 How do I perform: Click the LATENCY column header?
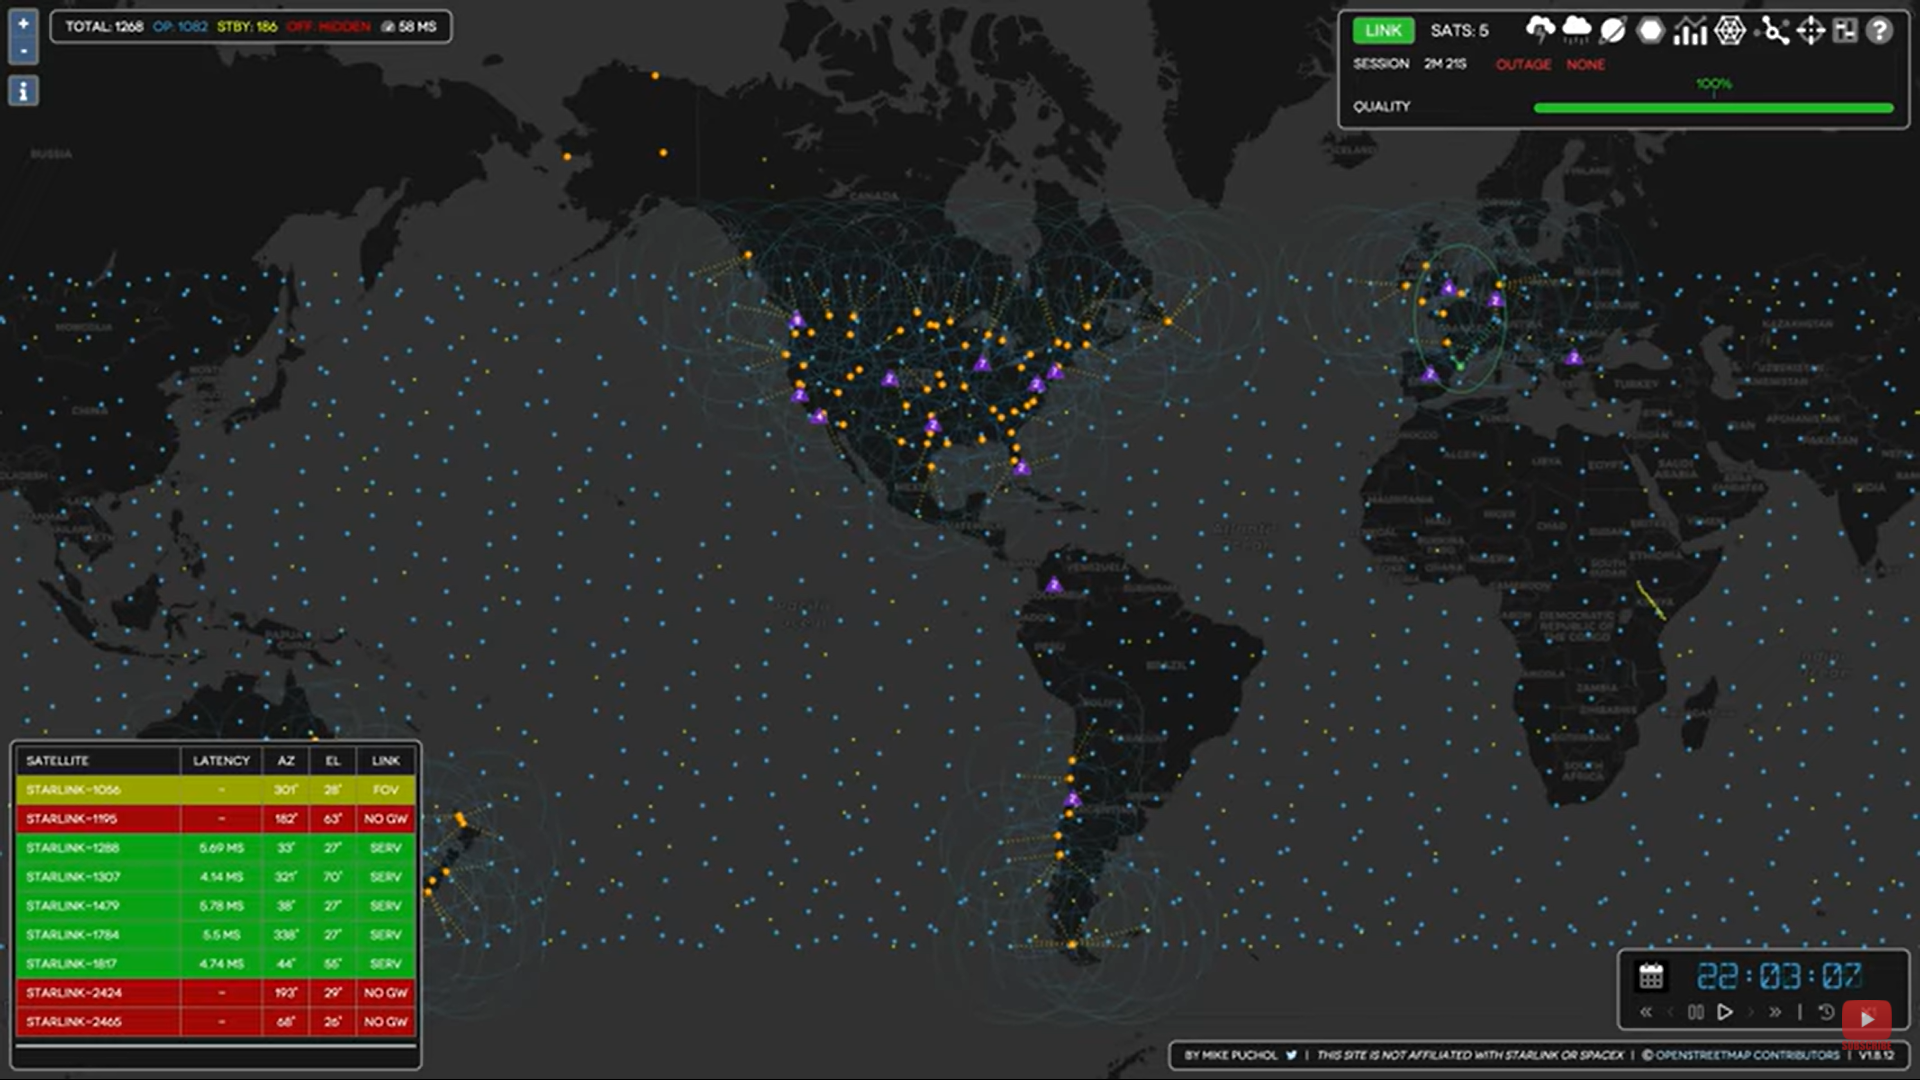221,761
